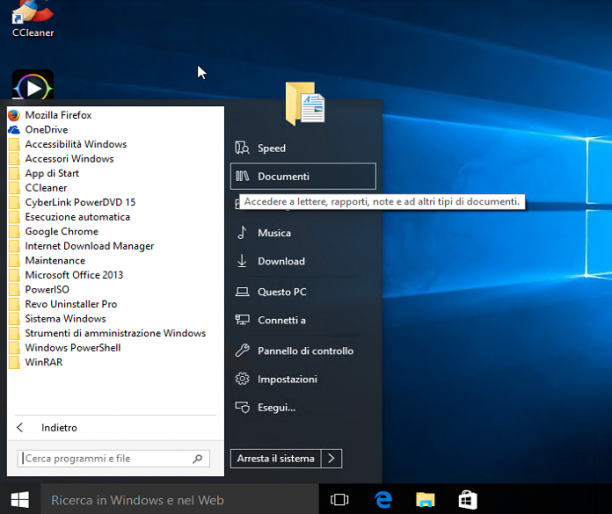Open the Windows PowerShell folder
The image size is (612, 514).
tap(64, 347)
